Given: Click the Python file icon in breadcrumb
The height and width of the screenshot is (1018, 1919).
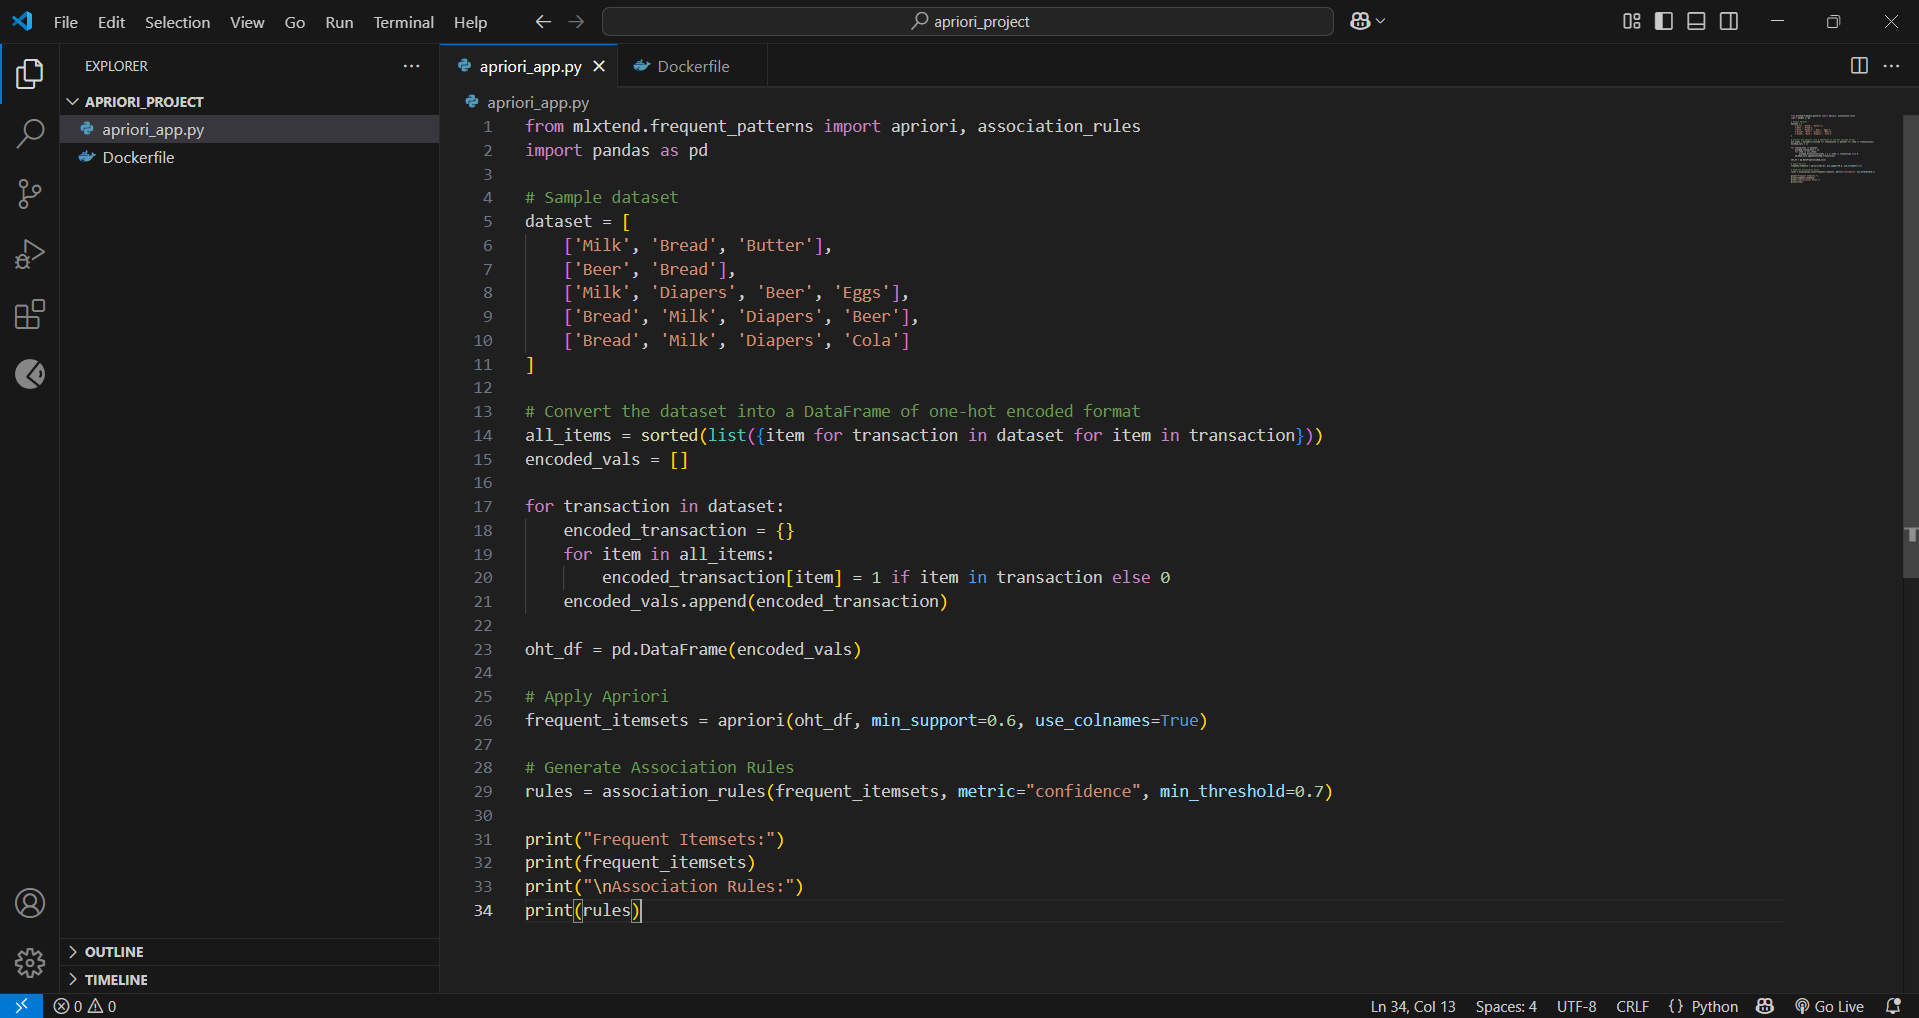Looking at the screenshot, I should (x=472, y=102).
